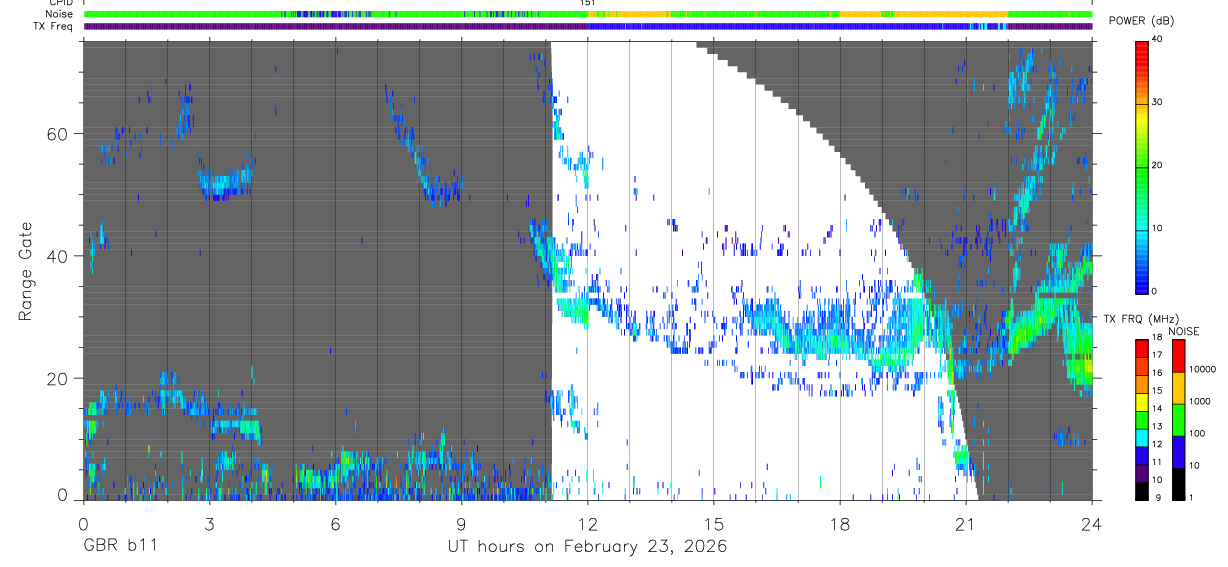
Task: Click the 'GBR b11' radar beam label
Action: click(119, 547)
